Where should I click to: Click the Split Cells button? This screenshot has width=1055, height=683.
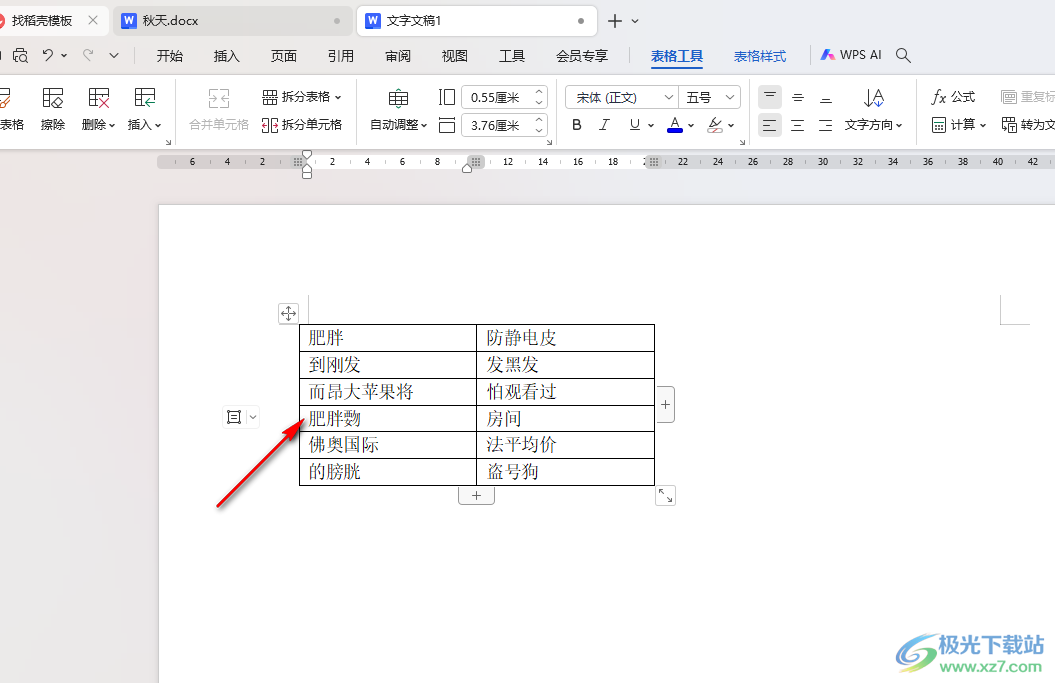(x=302, y=124)
